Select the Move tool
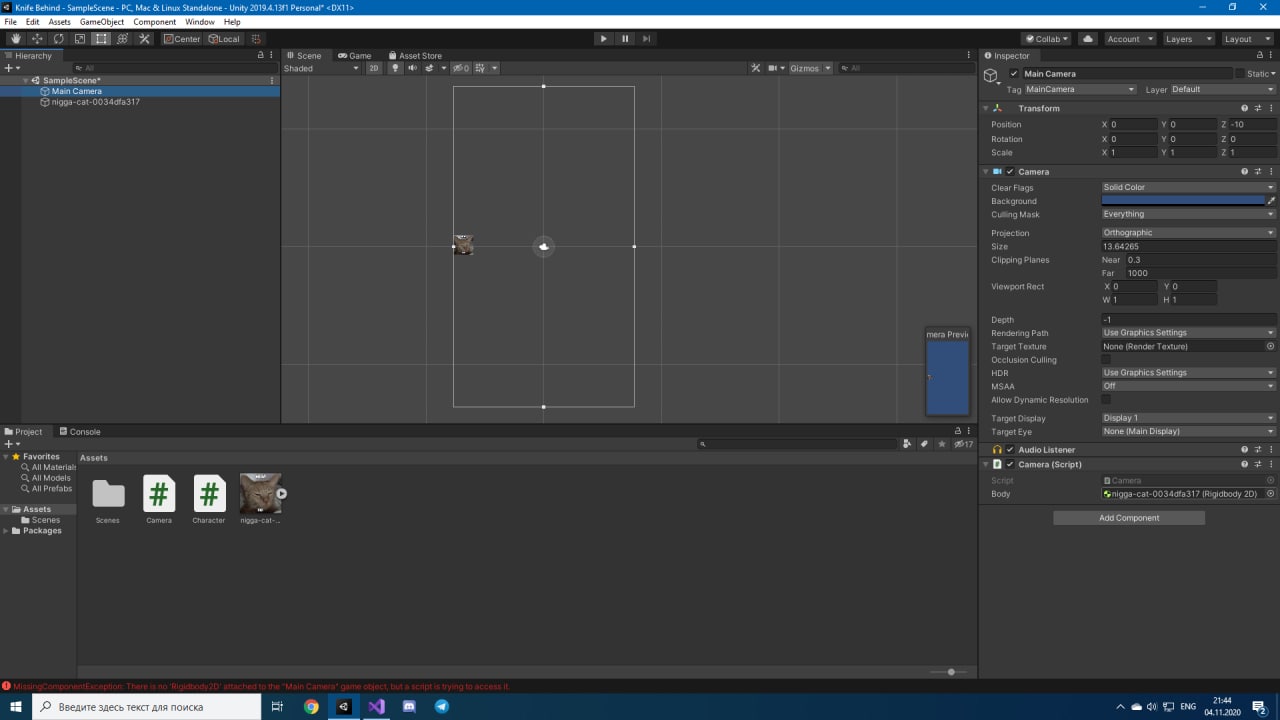Viewport: 1280px width, 720px height. 37,39
